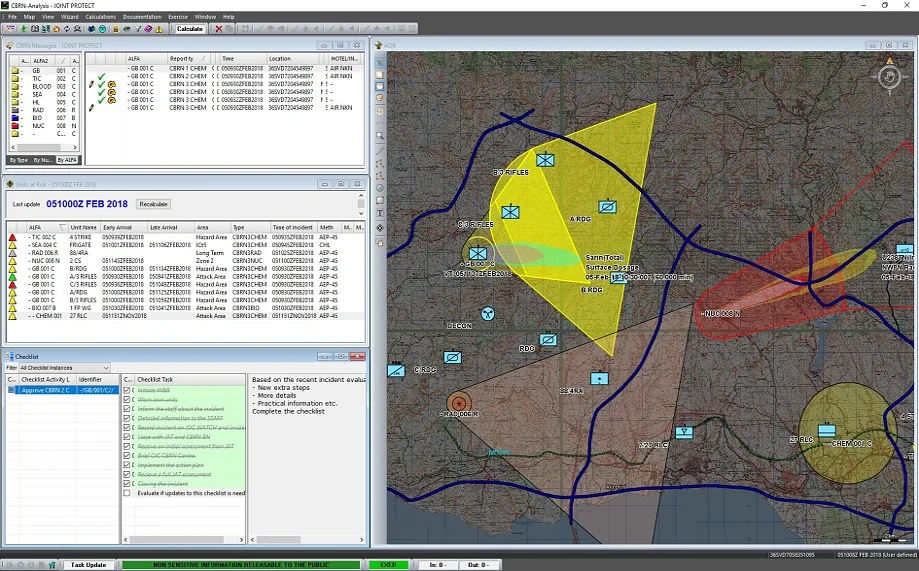Image resolution: width=919 pixels, height=571 pixels.
Task: Uncheck 'Inform the staff about the incident' task
Action: [127, 409]
